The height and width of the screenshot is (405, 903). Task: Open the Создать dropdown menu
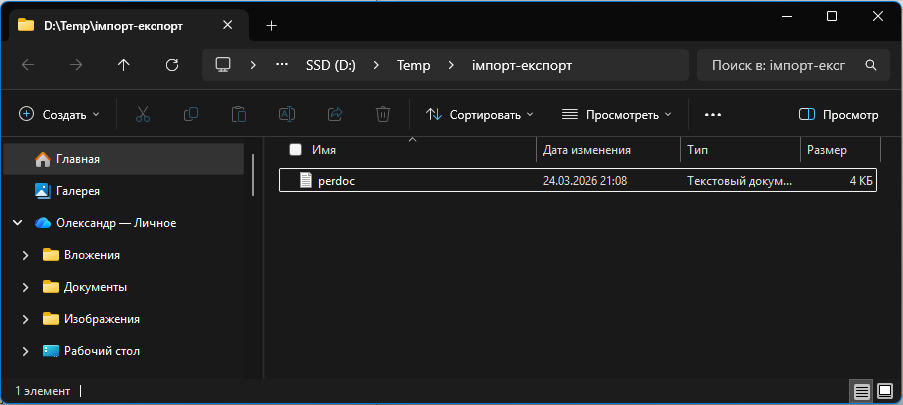(60, 115)
